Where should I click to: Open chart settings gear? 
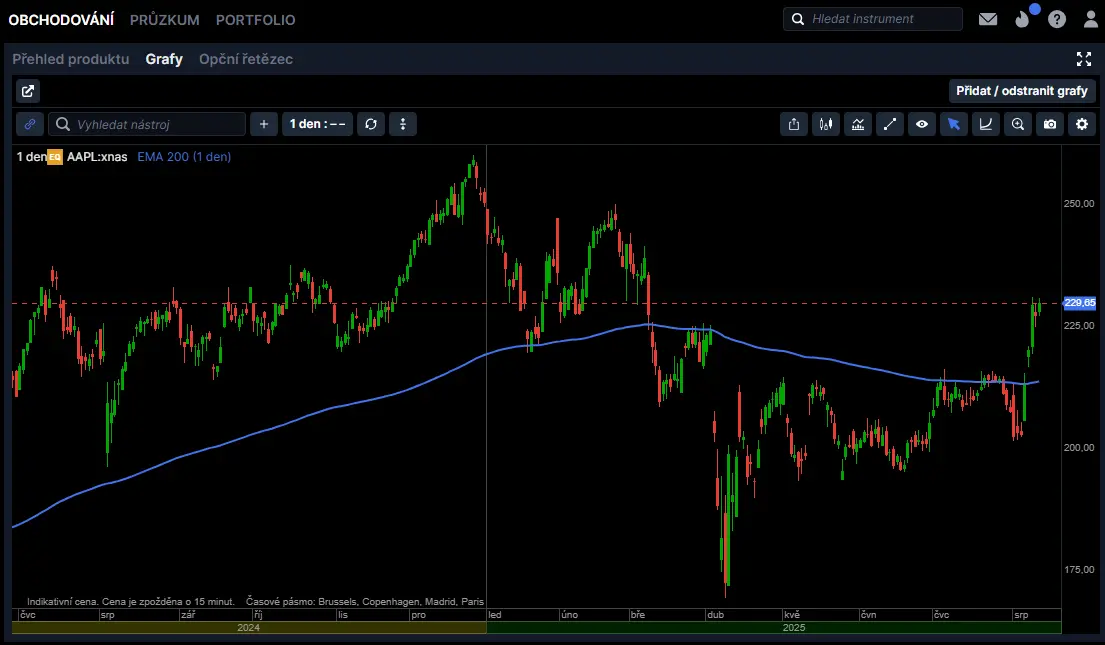1082,124
